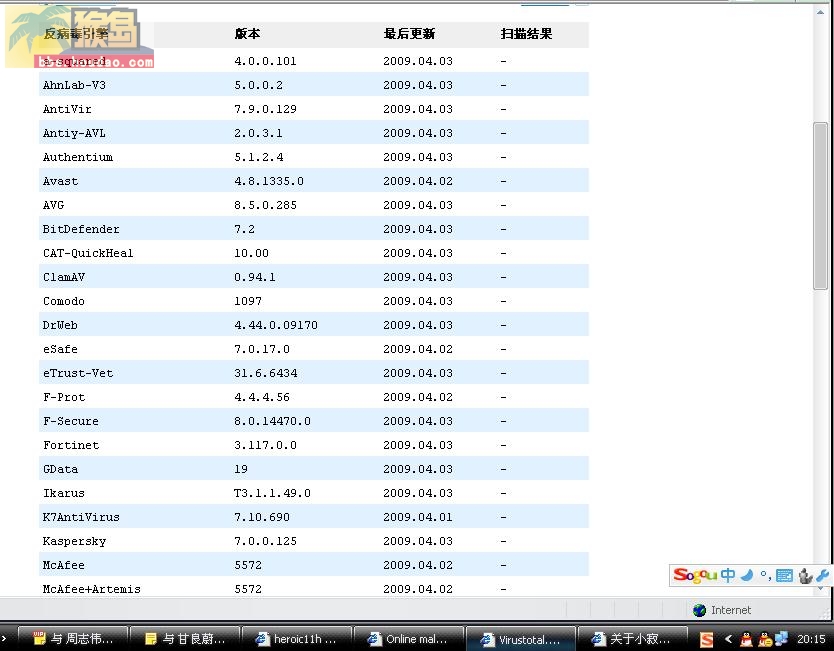Click the McAfee row version 5572
This screenshot has width=834, height=651.
tap(248, 565)
